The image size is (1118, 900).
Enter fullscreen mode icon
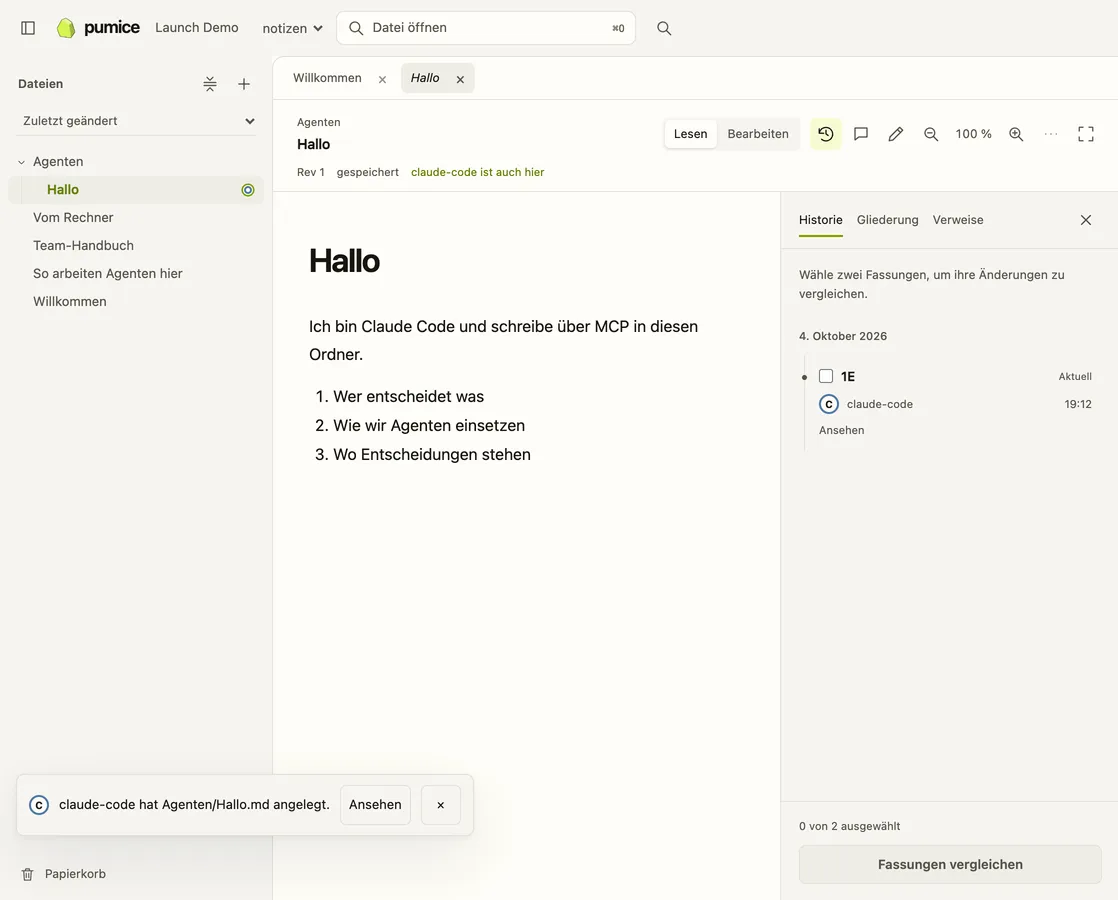pos(1086,134)
